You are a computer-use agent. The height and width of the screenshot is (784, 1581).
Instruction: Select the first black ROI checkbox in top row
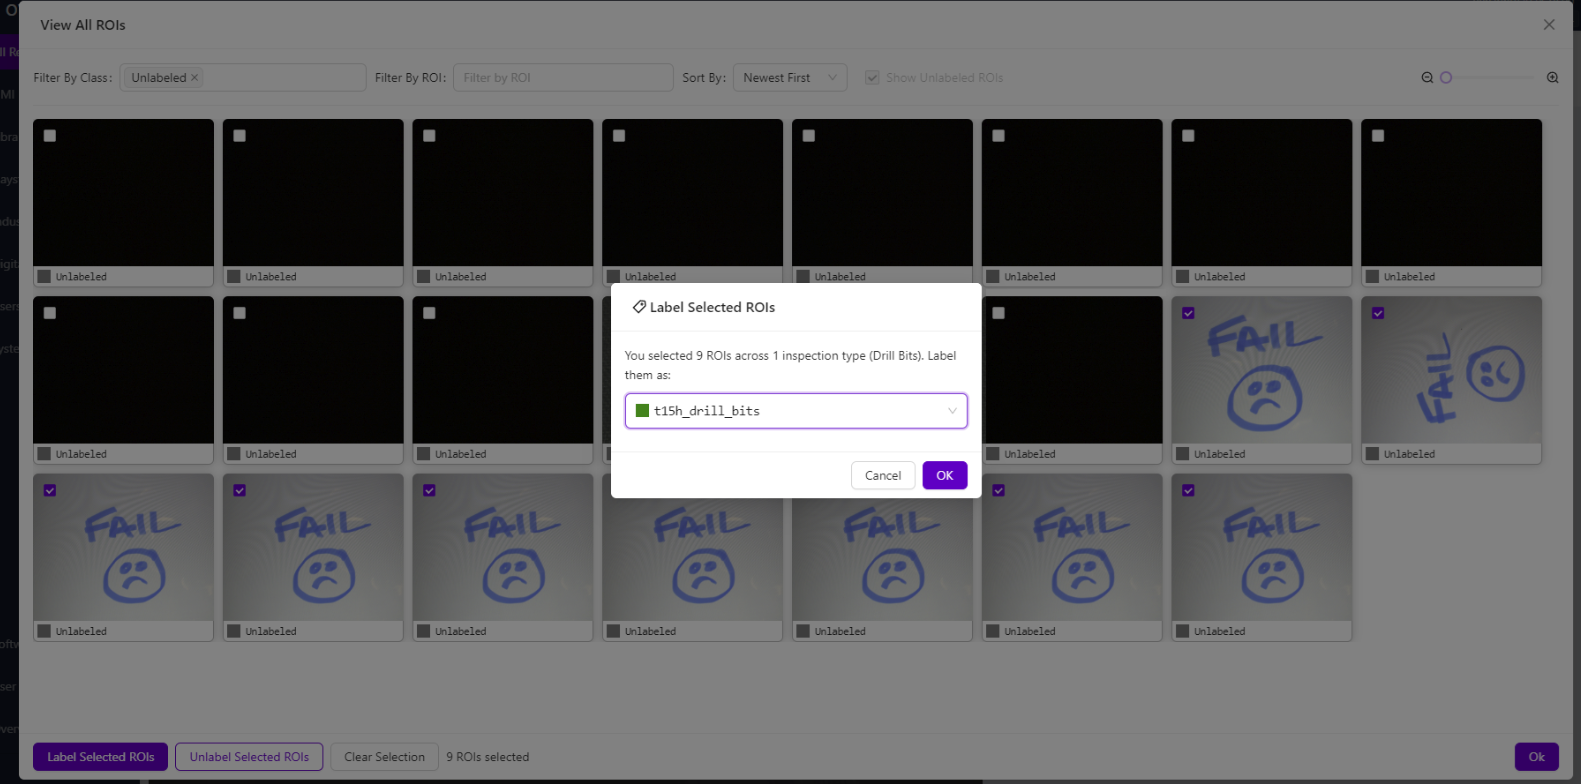[x=50, y=136]
